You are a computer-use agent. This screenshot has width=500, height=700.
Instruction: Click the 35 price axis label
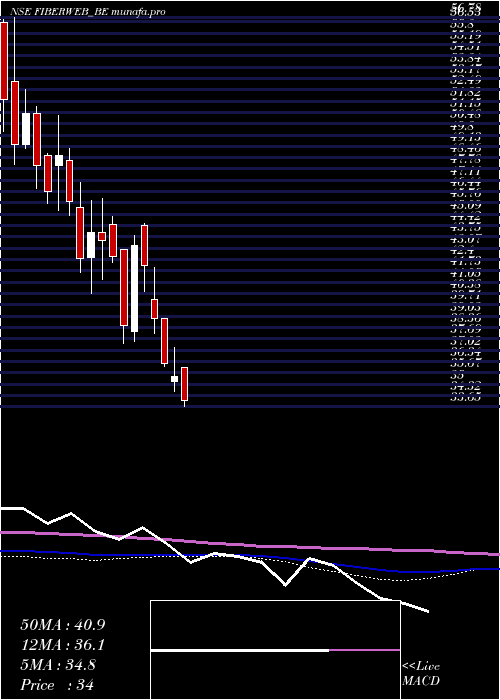455,376
